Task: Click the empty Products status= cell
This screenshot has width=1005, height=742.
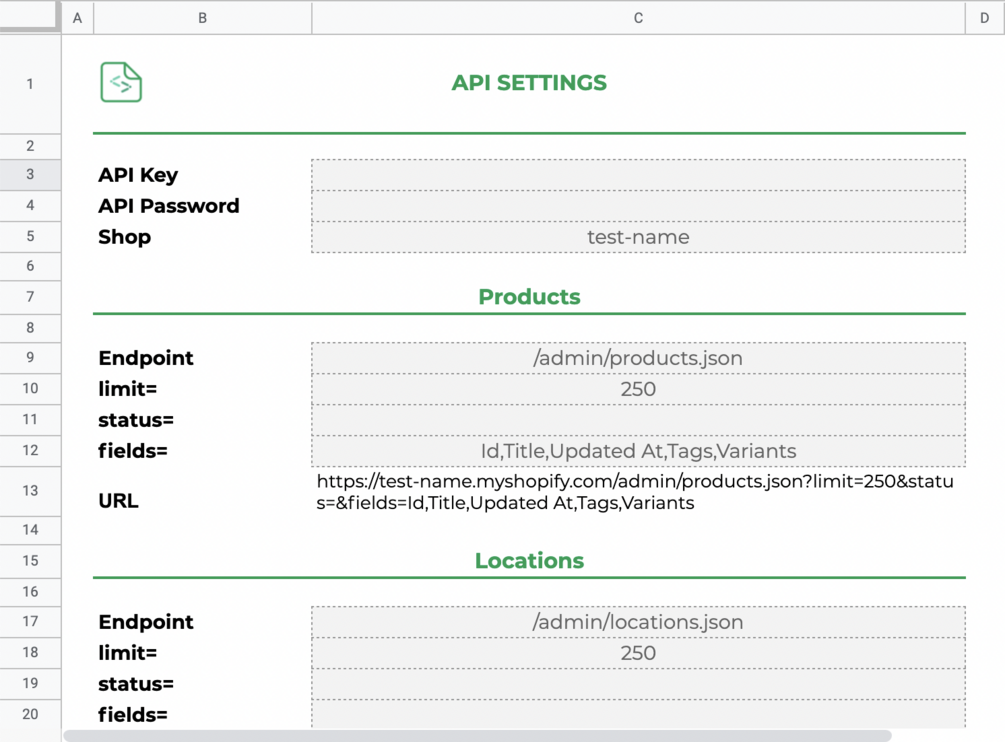Action: [638, 420]
